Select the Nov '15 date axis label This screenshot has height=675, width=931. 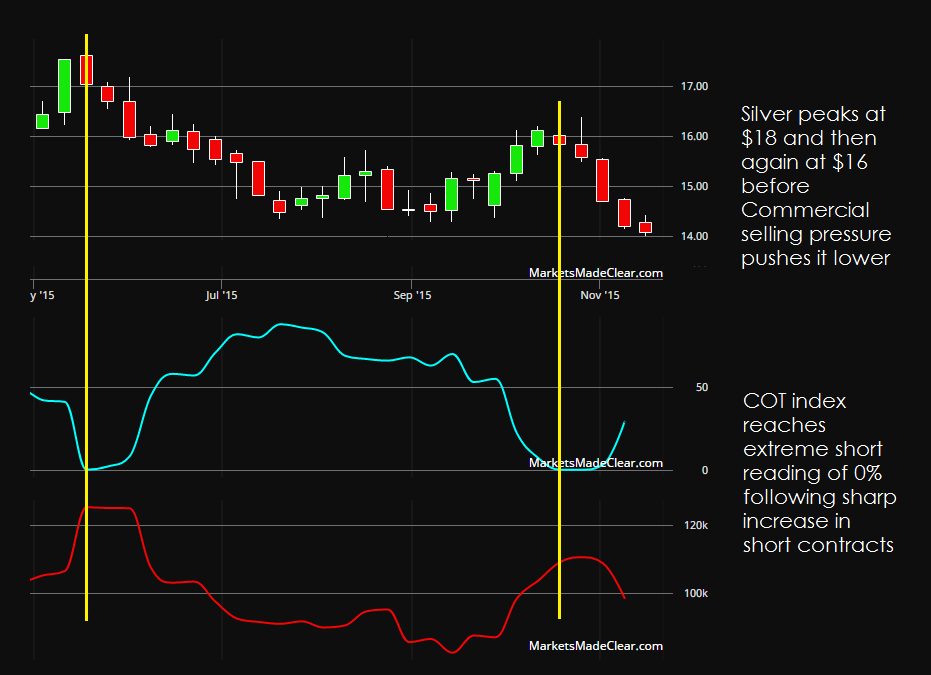[600, 295]
